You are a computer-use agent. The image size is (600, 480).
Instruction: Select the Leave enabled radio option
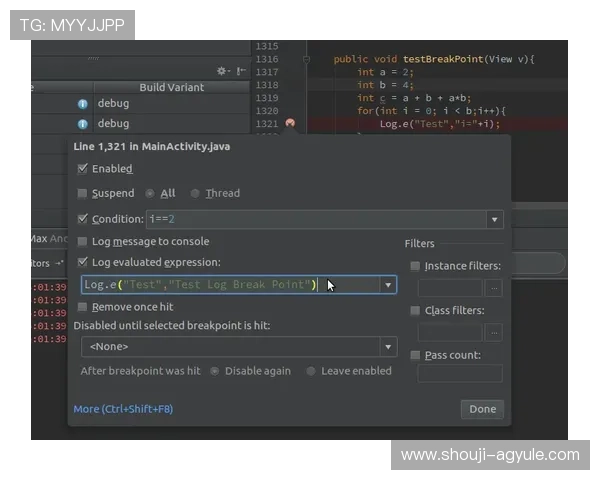pos(311,371)
